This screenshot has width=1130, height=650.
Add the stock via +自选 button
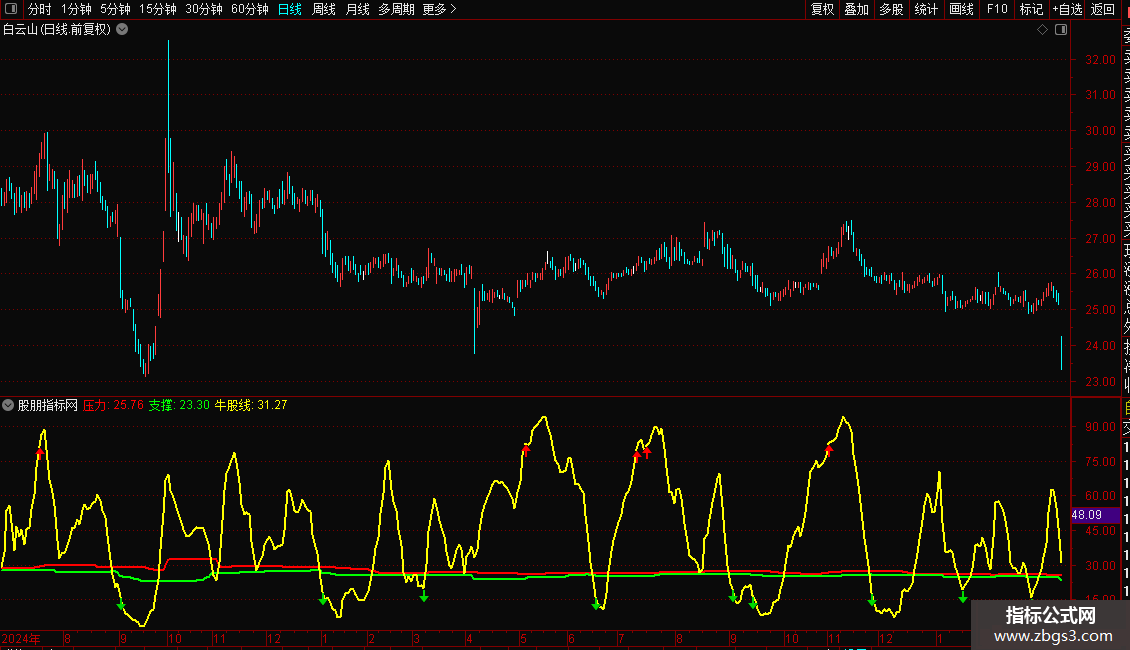pyautogui.click(x=1067, y=9)
